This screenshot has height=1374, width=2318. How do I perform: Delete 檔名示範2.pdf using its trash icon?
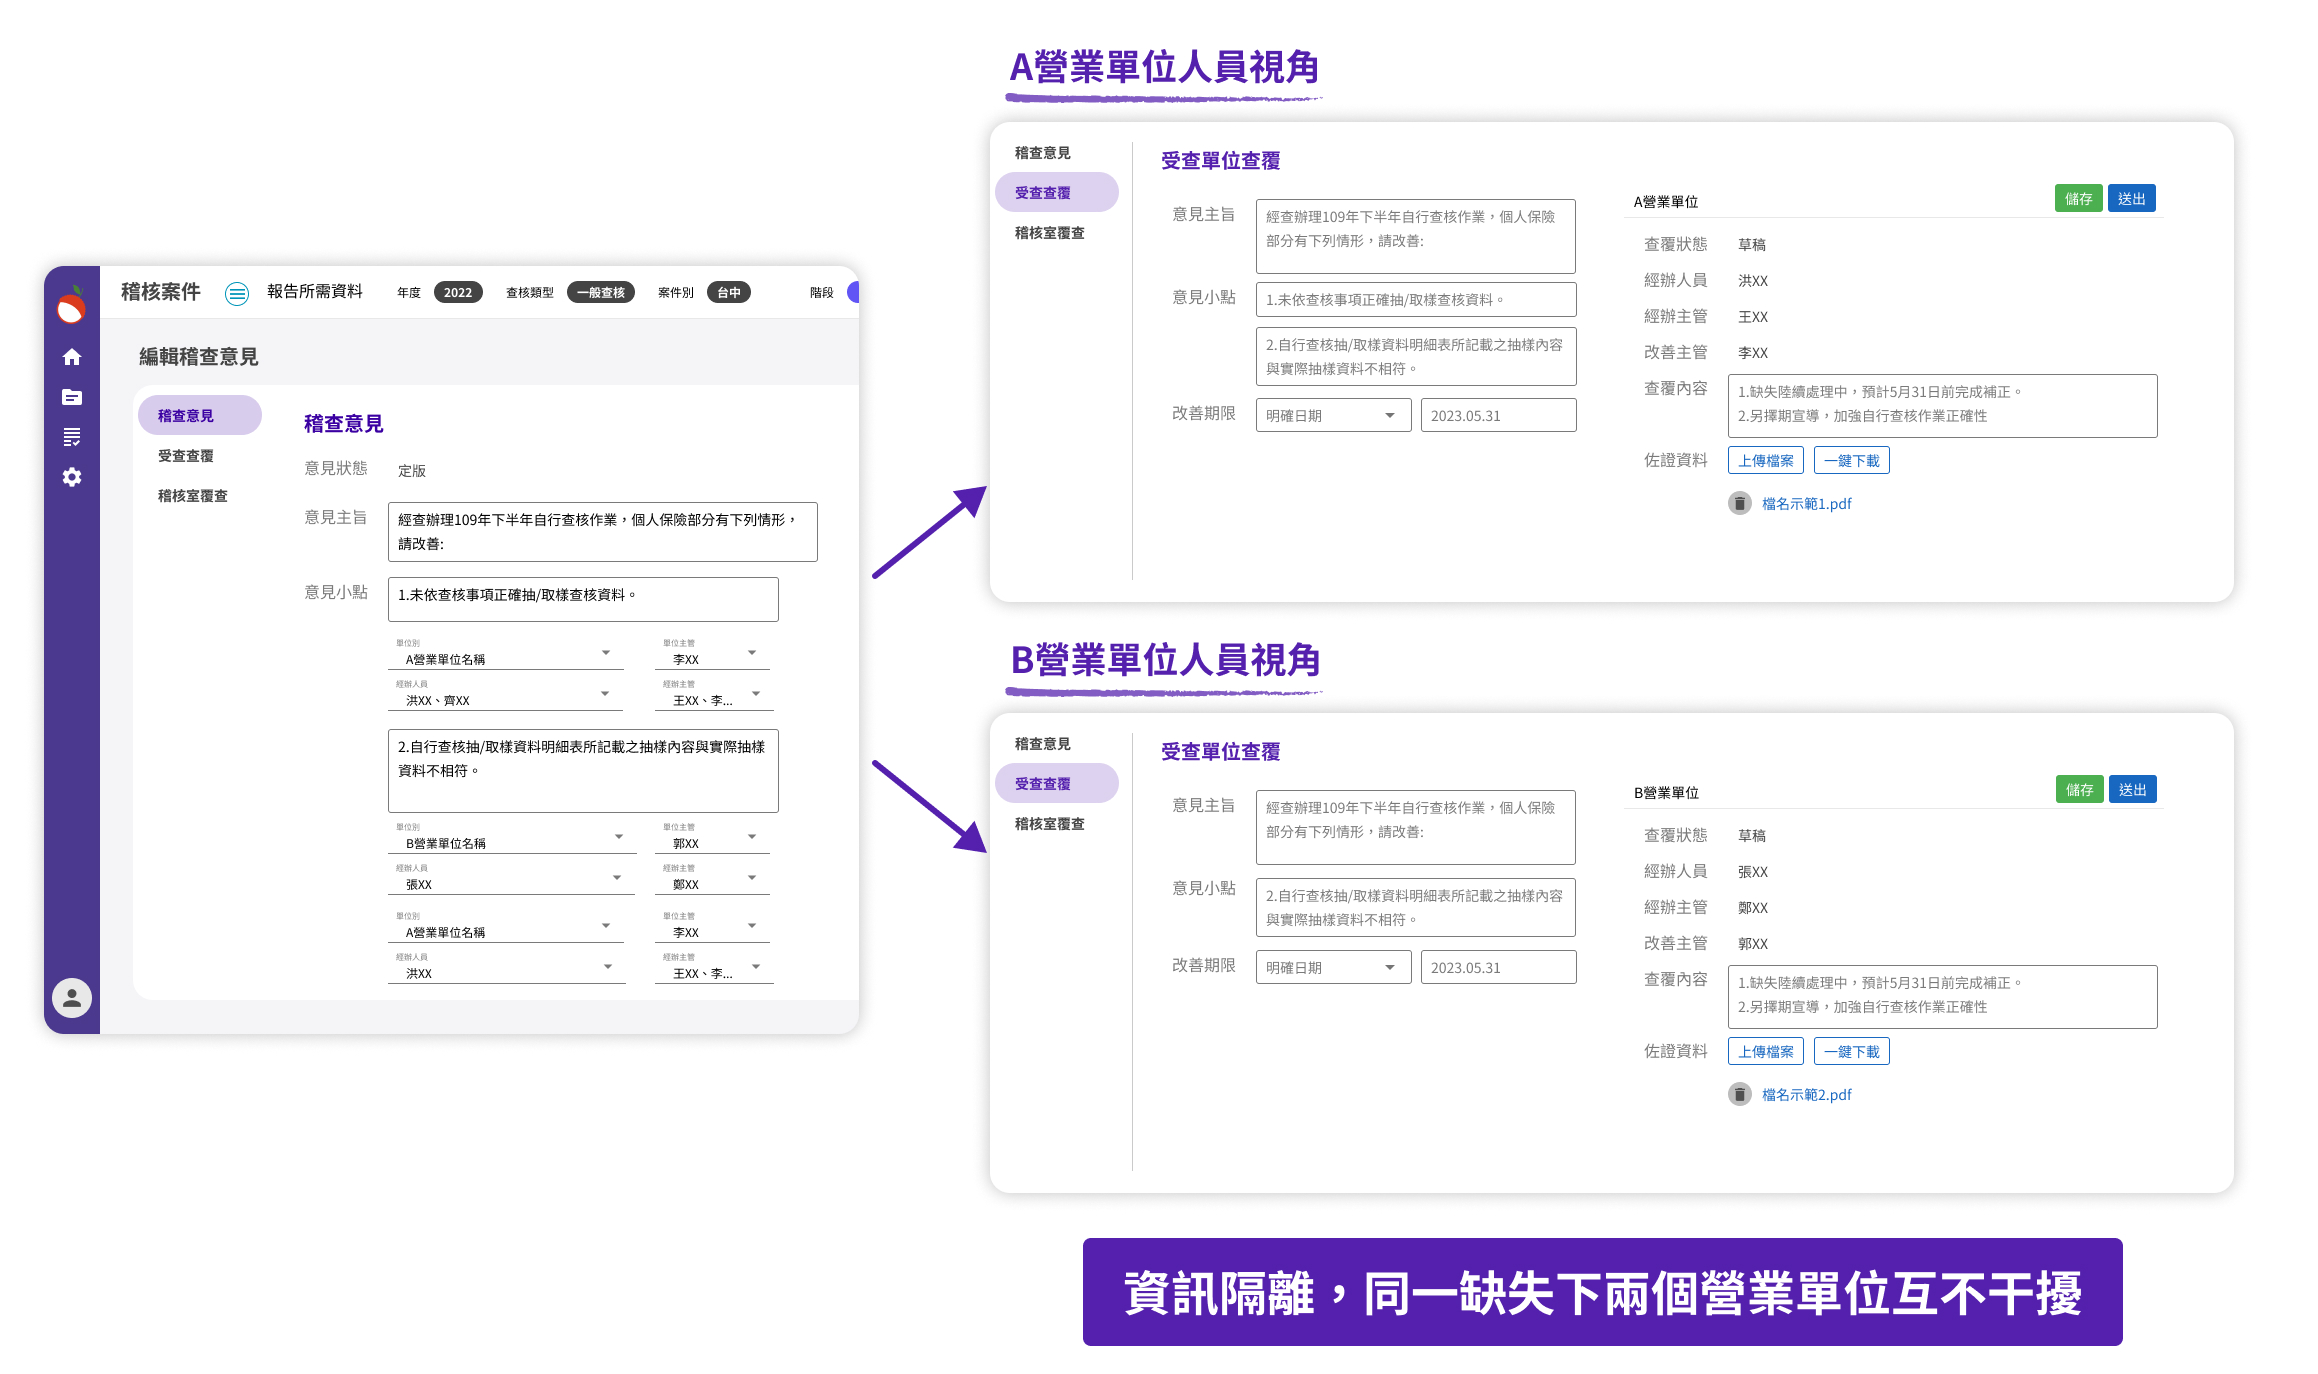tap(1740, 1094)
